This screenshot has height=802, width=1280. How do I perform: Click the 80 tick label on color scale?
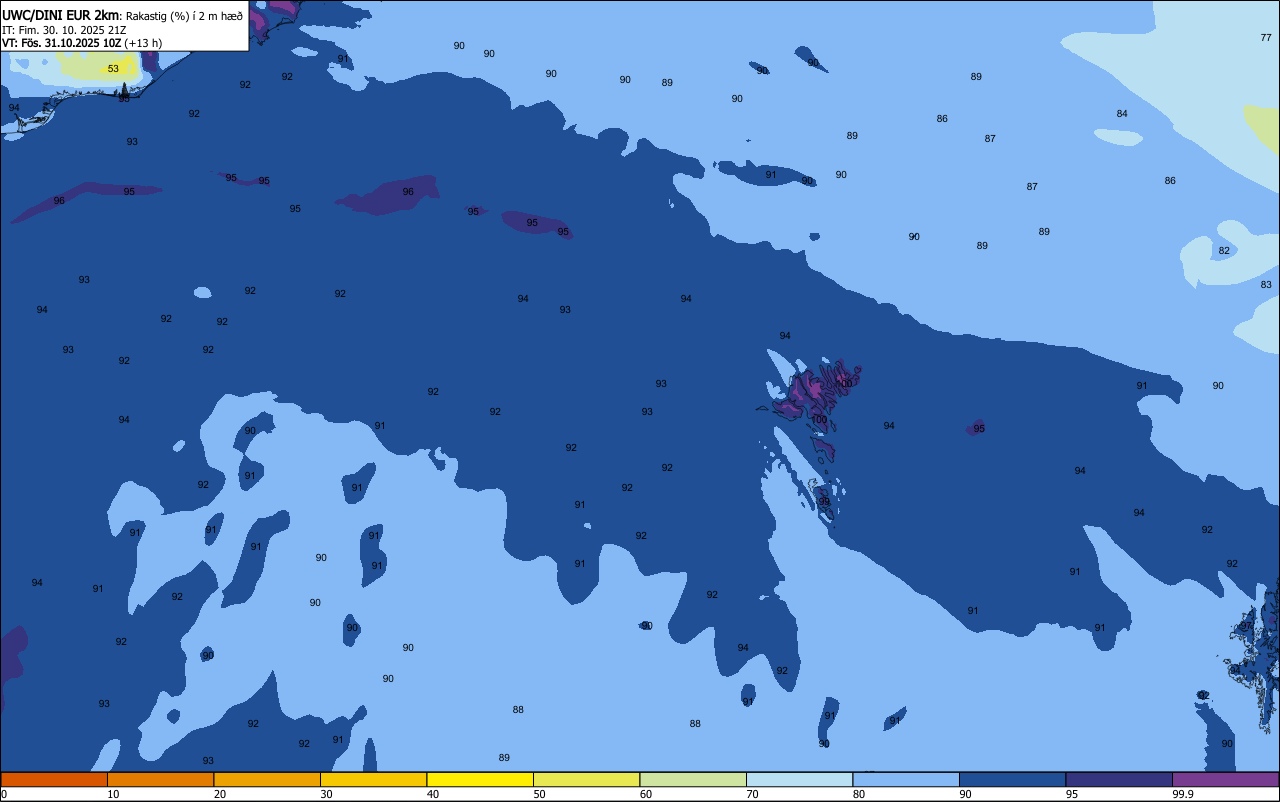(x=859, y=794)
